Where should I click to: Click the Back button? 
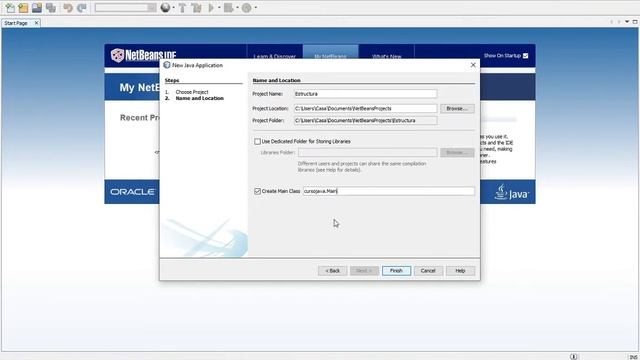(333, 271)
